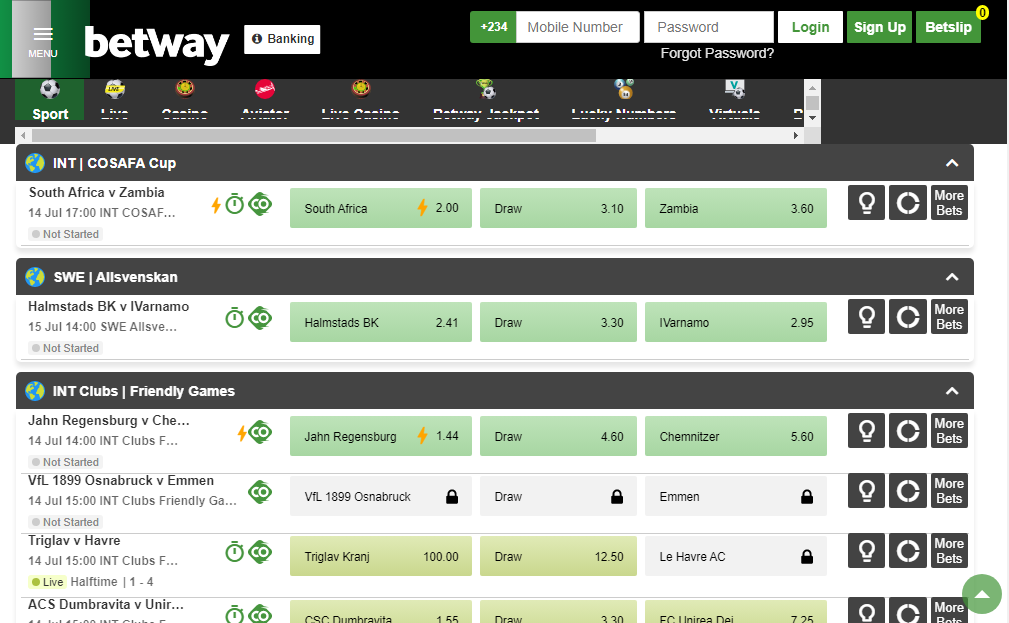Focus the Password field
Image resolution: width=1009 pixels, height=623 pixels.
[x=708, y=27]
